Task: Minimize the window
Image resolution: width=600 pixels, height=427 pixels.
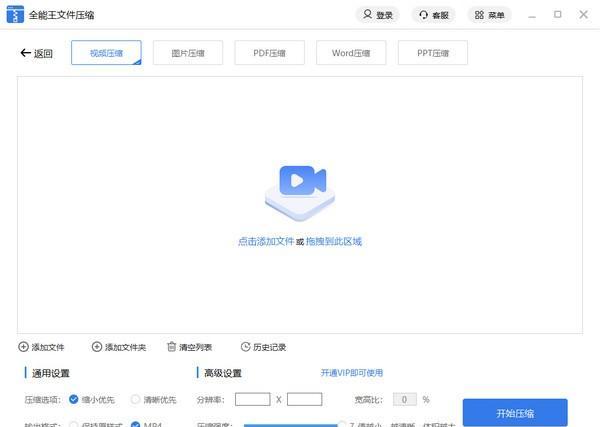Action: pyautogui.click(x=532, y=15)
